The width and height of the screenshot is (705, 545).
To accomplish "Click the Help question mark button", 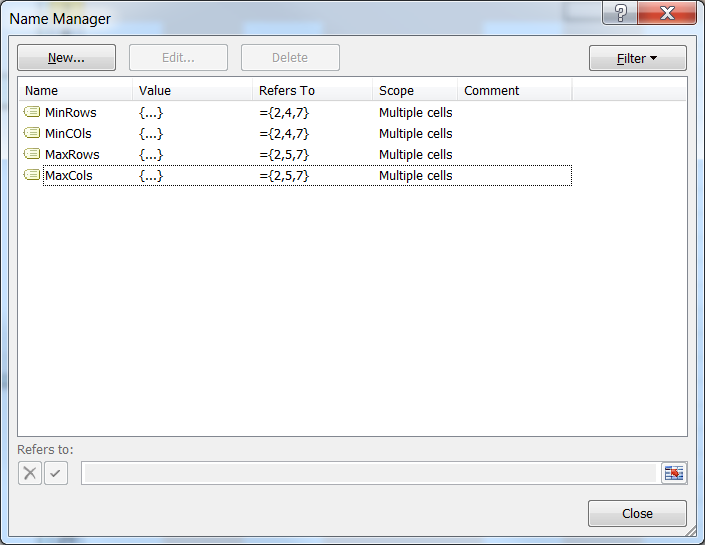I will [x=621, y=13].
